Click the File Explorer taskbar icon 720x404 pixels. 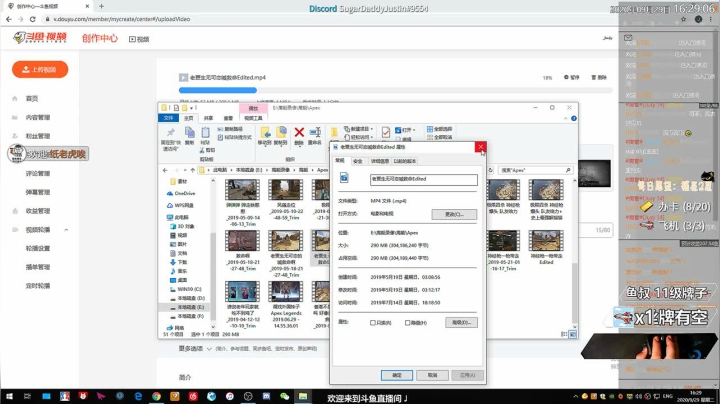[x=303, y=396]
